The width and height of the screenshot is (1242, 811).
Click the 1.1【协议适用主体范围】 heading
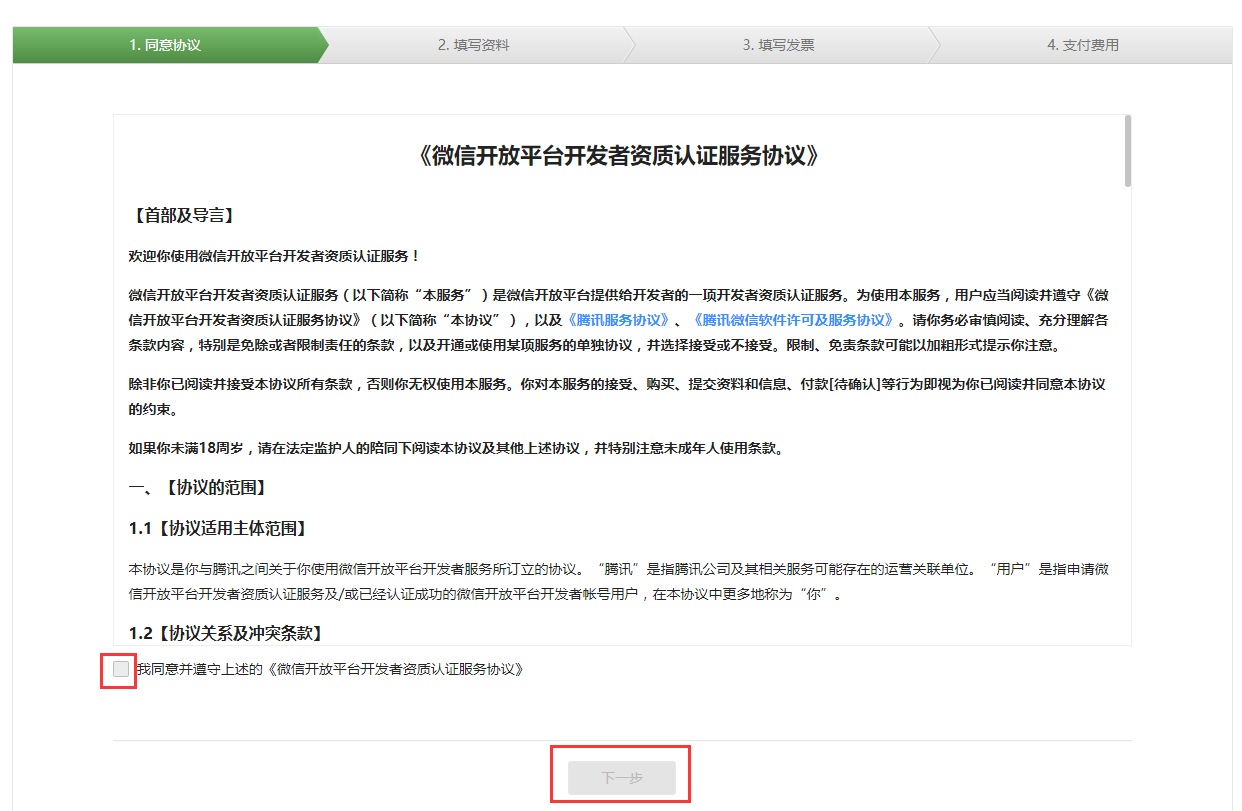[x=218, y=528]
